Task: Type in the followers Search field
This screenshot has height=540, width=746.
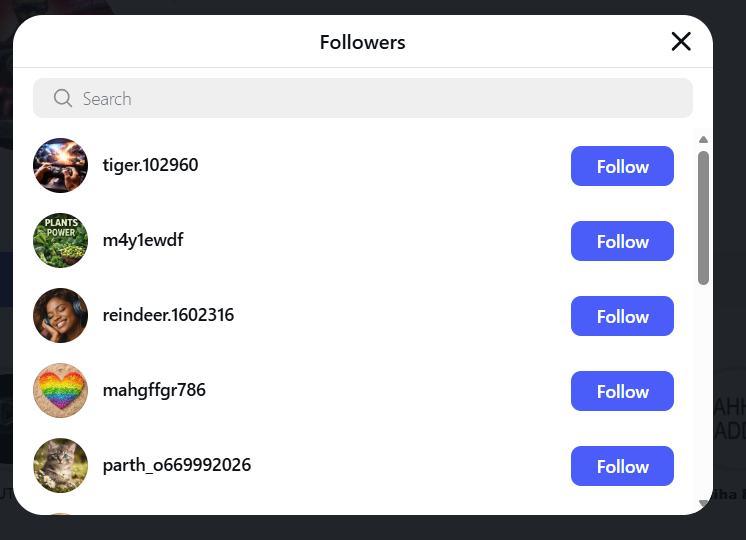Action: point(380,98)
